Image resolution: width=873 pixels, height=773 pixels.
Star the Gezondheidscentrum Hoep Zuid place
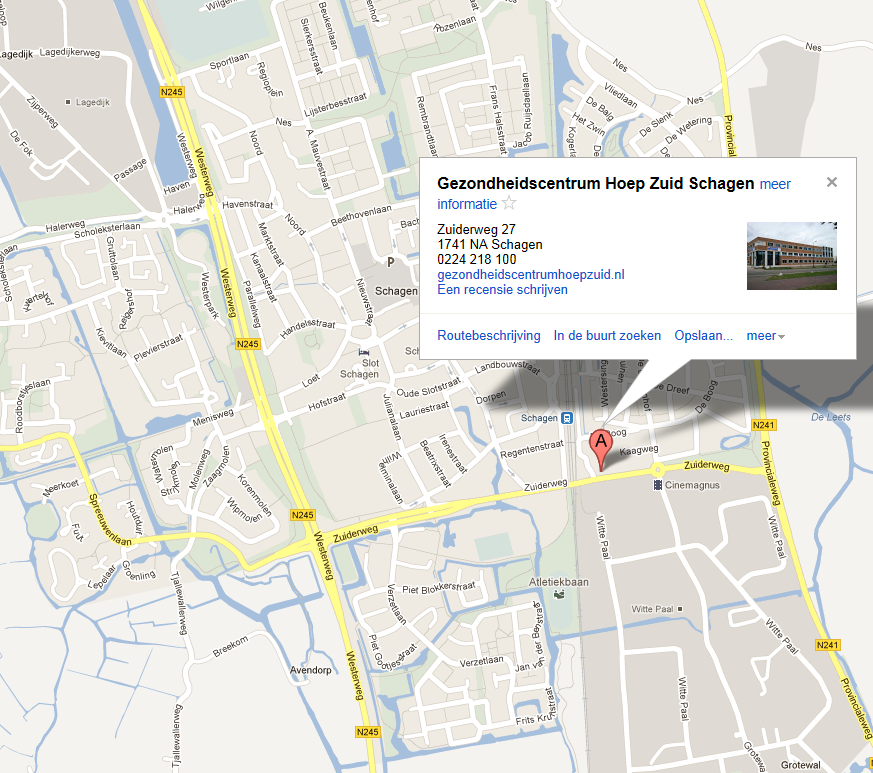(x=509, y=203)
